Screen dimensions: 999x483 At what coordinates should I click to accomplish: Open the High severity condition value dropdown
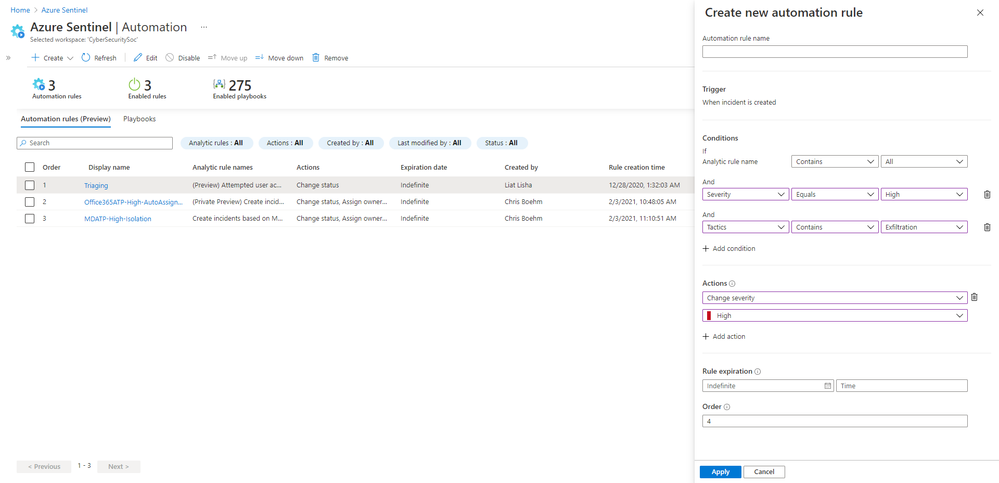point(924,194)
